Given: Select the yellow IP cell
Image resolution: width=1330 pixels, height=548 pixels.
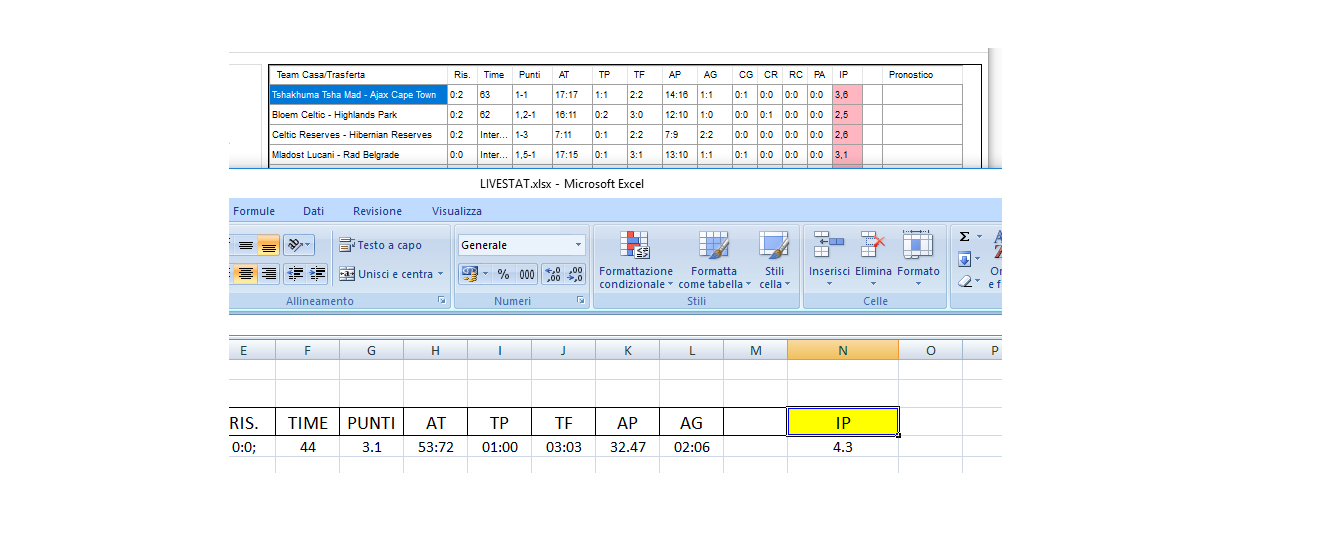Looking at the screenshot, I should [843, 422].
